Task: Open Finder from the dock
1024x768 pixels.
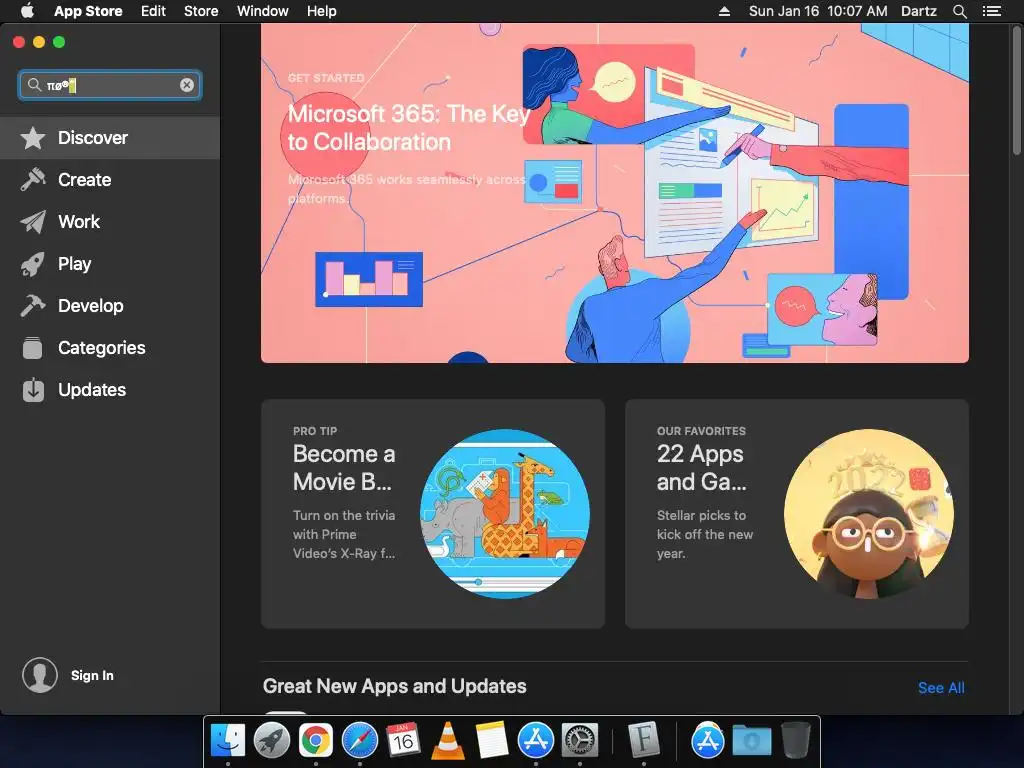Action: click(228, 741)
